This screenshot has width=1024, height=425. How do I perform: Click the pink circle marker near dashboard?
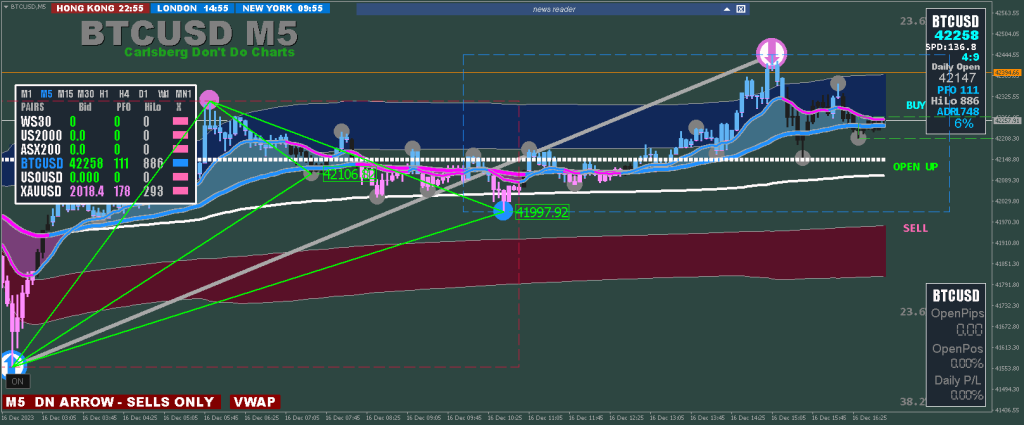coord(209,99)
